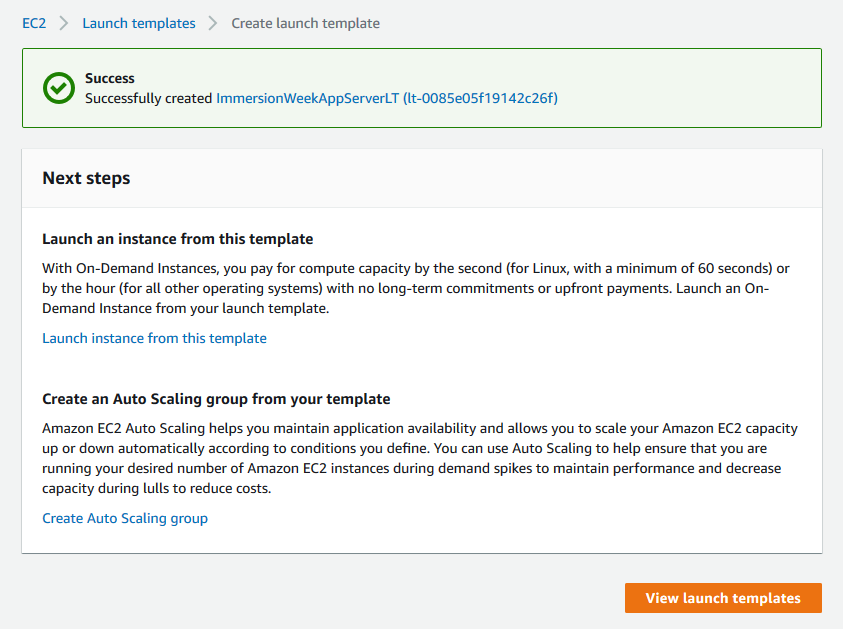Click 'Launch an instance from this template' heading
This screenshot has height=629, width=843.
[177, 239]
